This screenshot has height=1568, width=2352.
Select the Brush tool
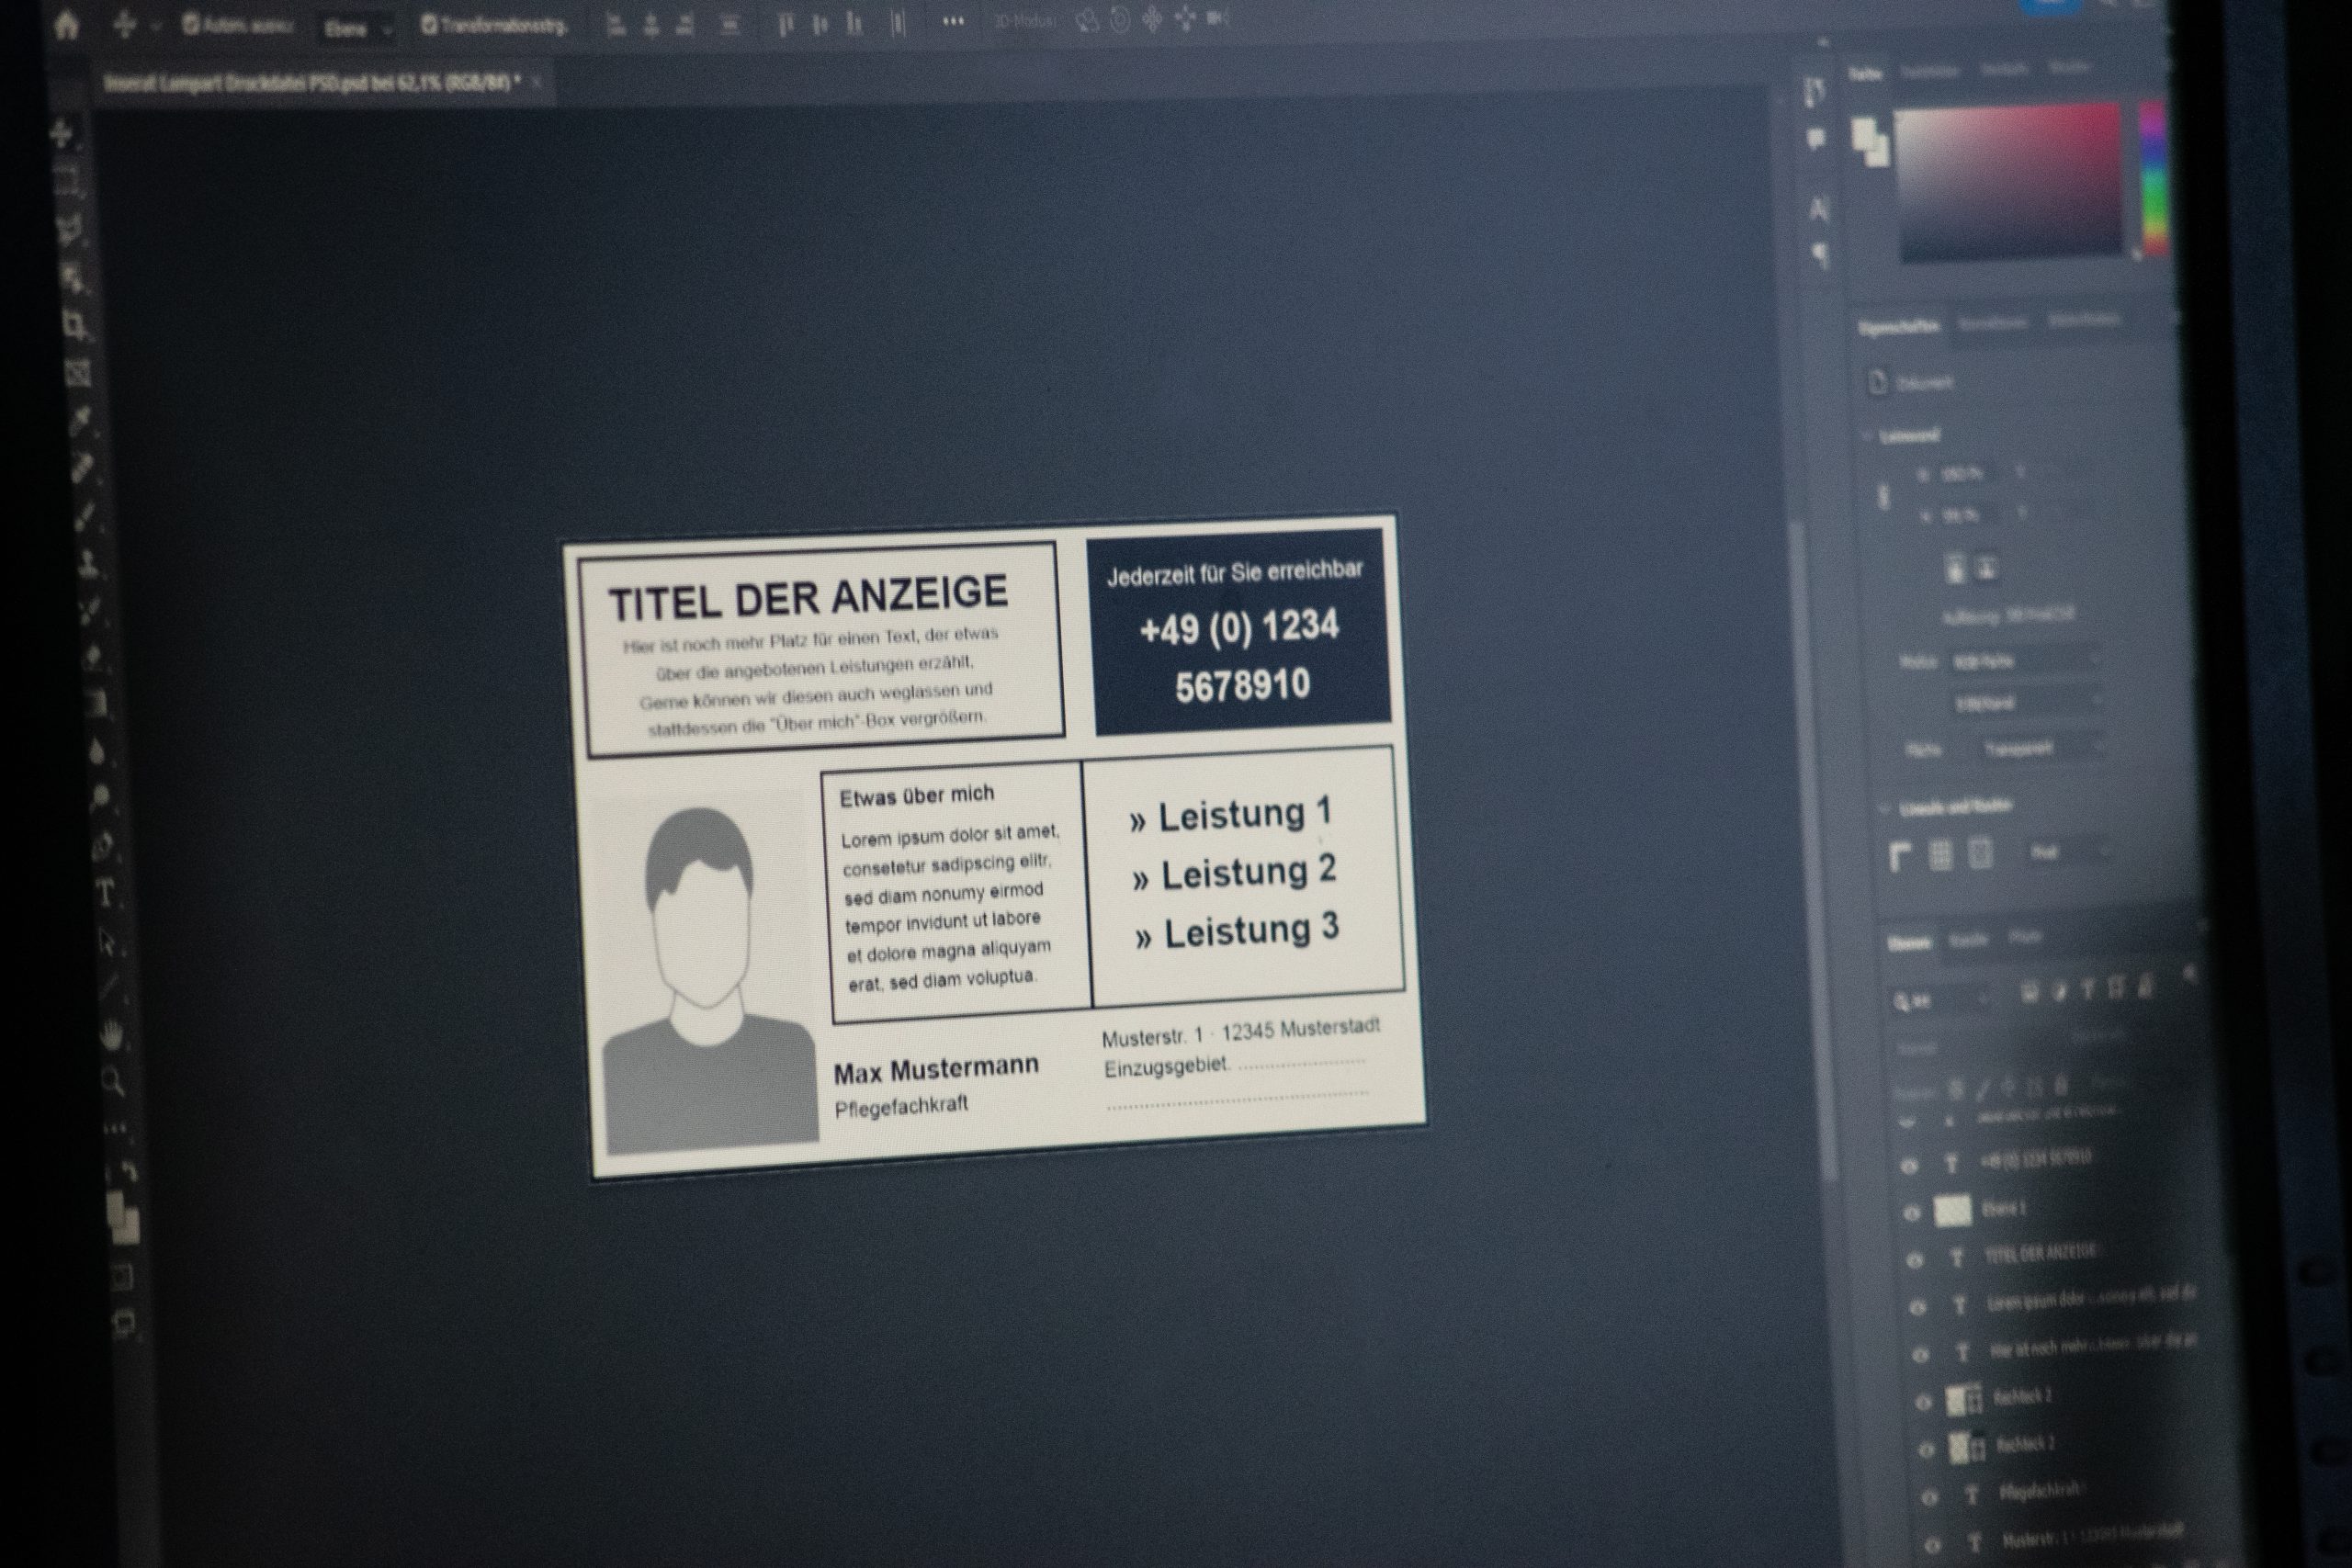(x=86, y=516)
